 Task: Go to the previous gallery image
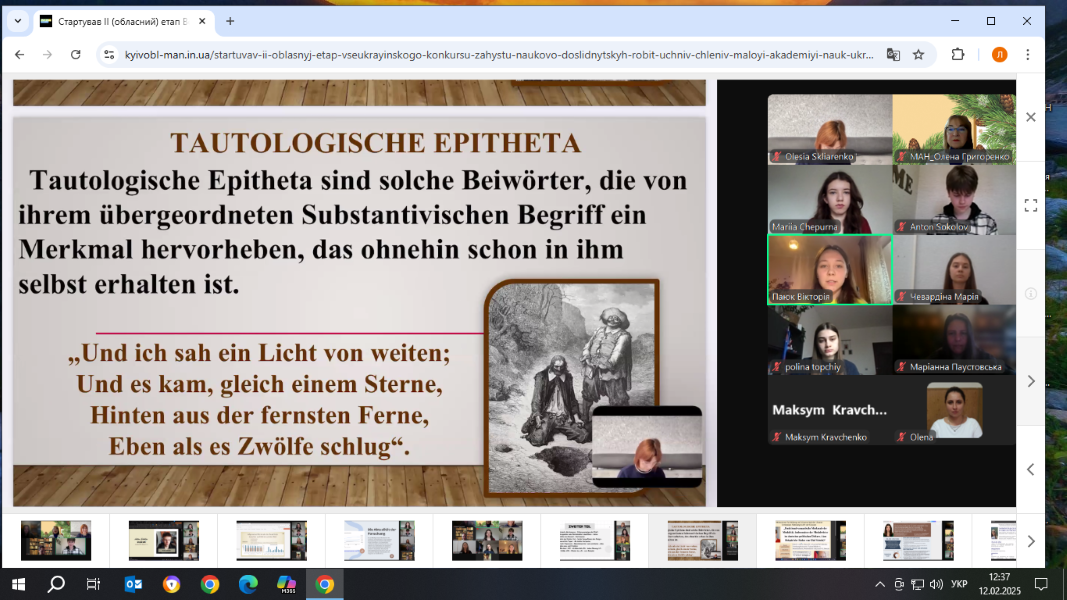tap(1030, 469)
